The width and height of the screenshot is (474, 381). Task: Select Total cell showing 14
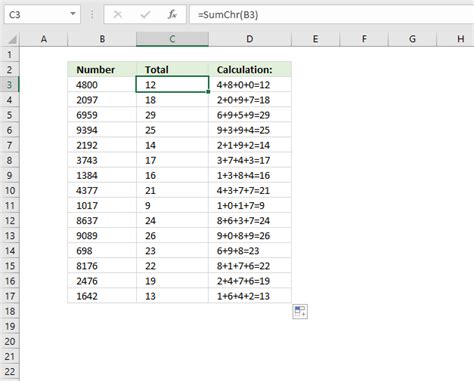tap(172, 145)
